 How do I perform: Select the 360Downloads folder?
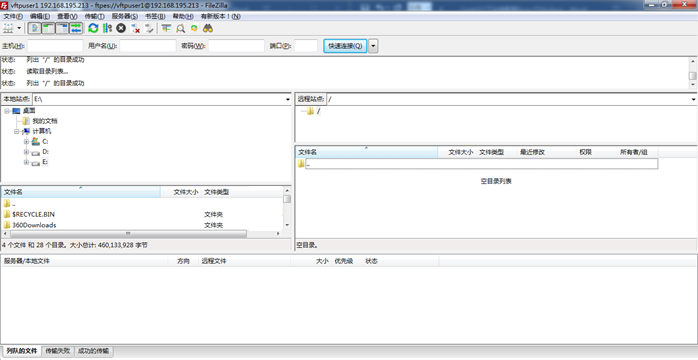34,225
